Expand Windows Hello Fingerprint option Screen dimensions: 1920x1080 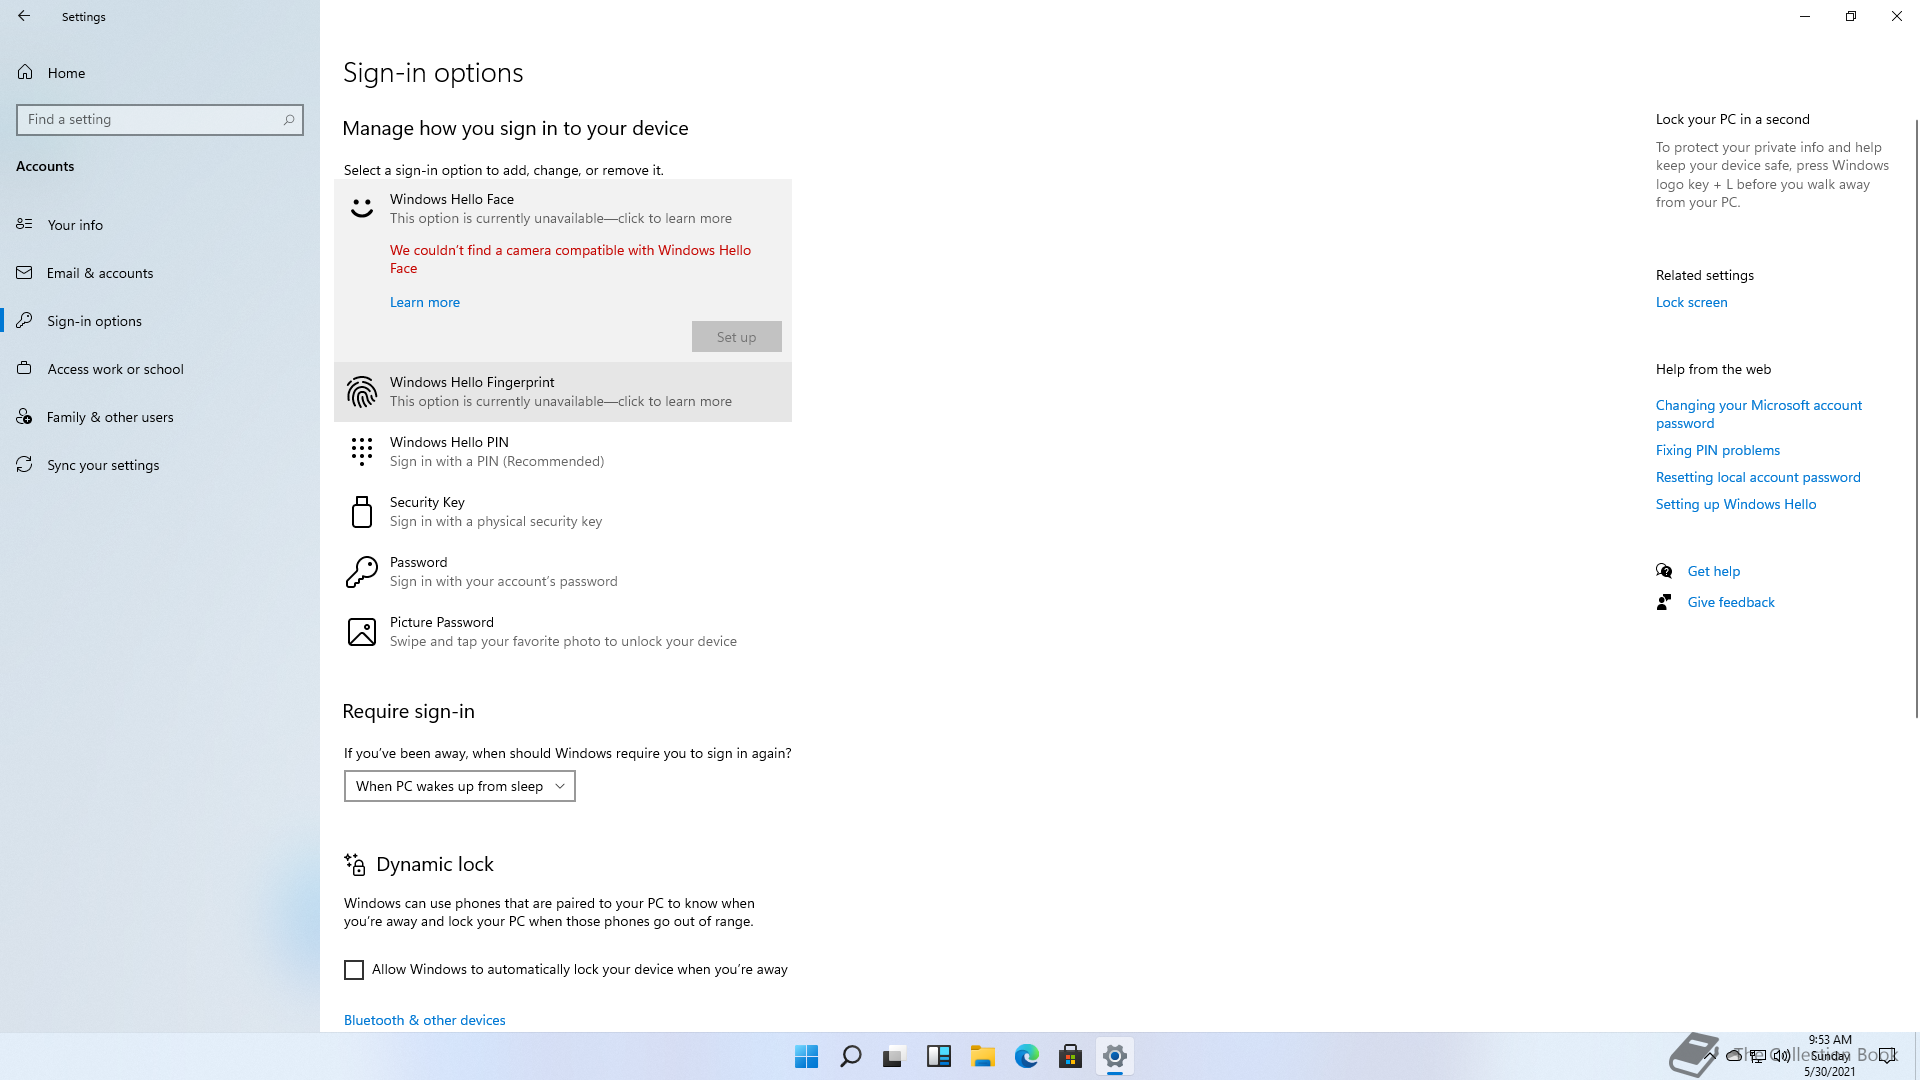pyautogui.click(x=563, y=391)
